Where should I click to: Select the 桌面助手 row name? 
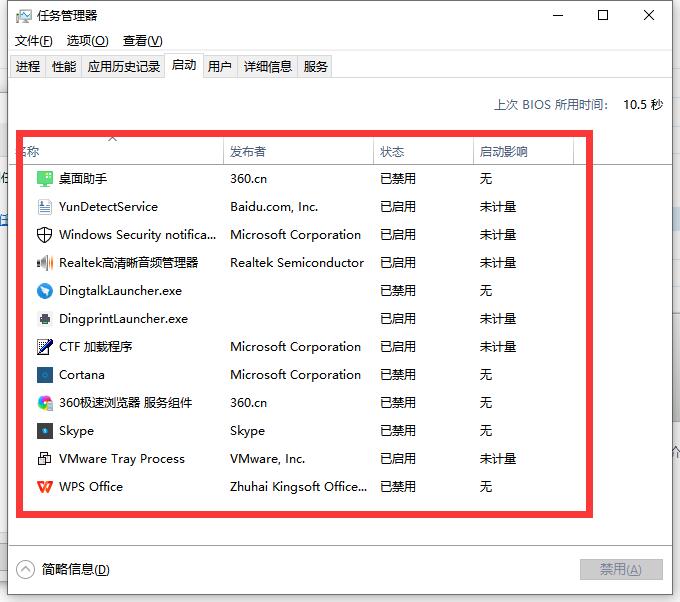coord(83,179)
